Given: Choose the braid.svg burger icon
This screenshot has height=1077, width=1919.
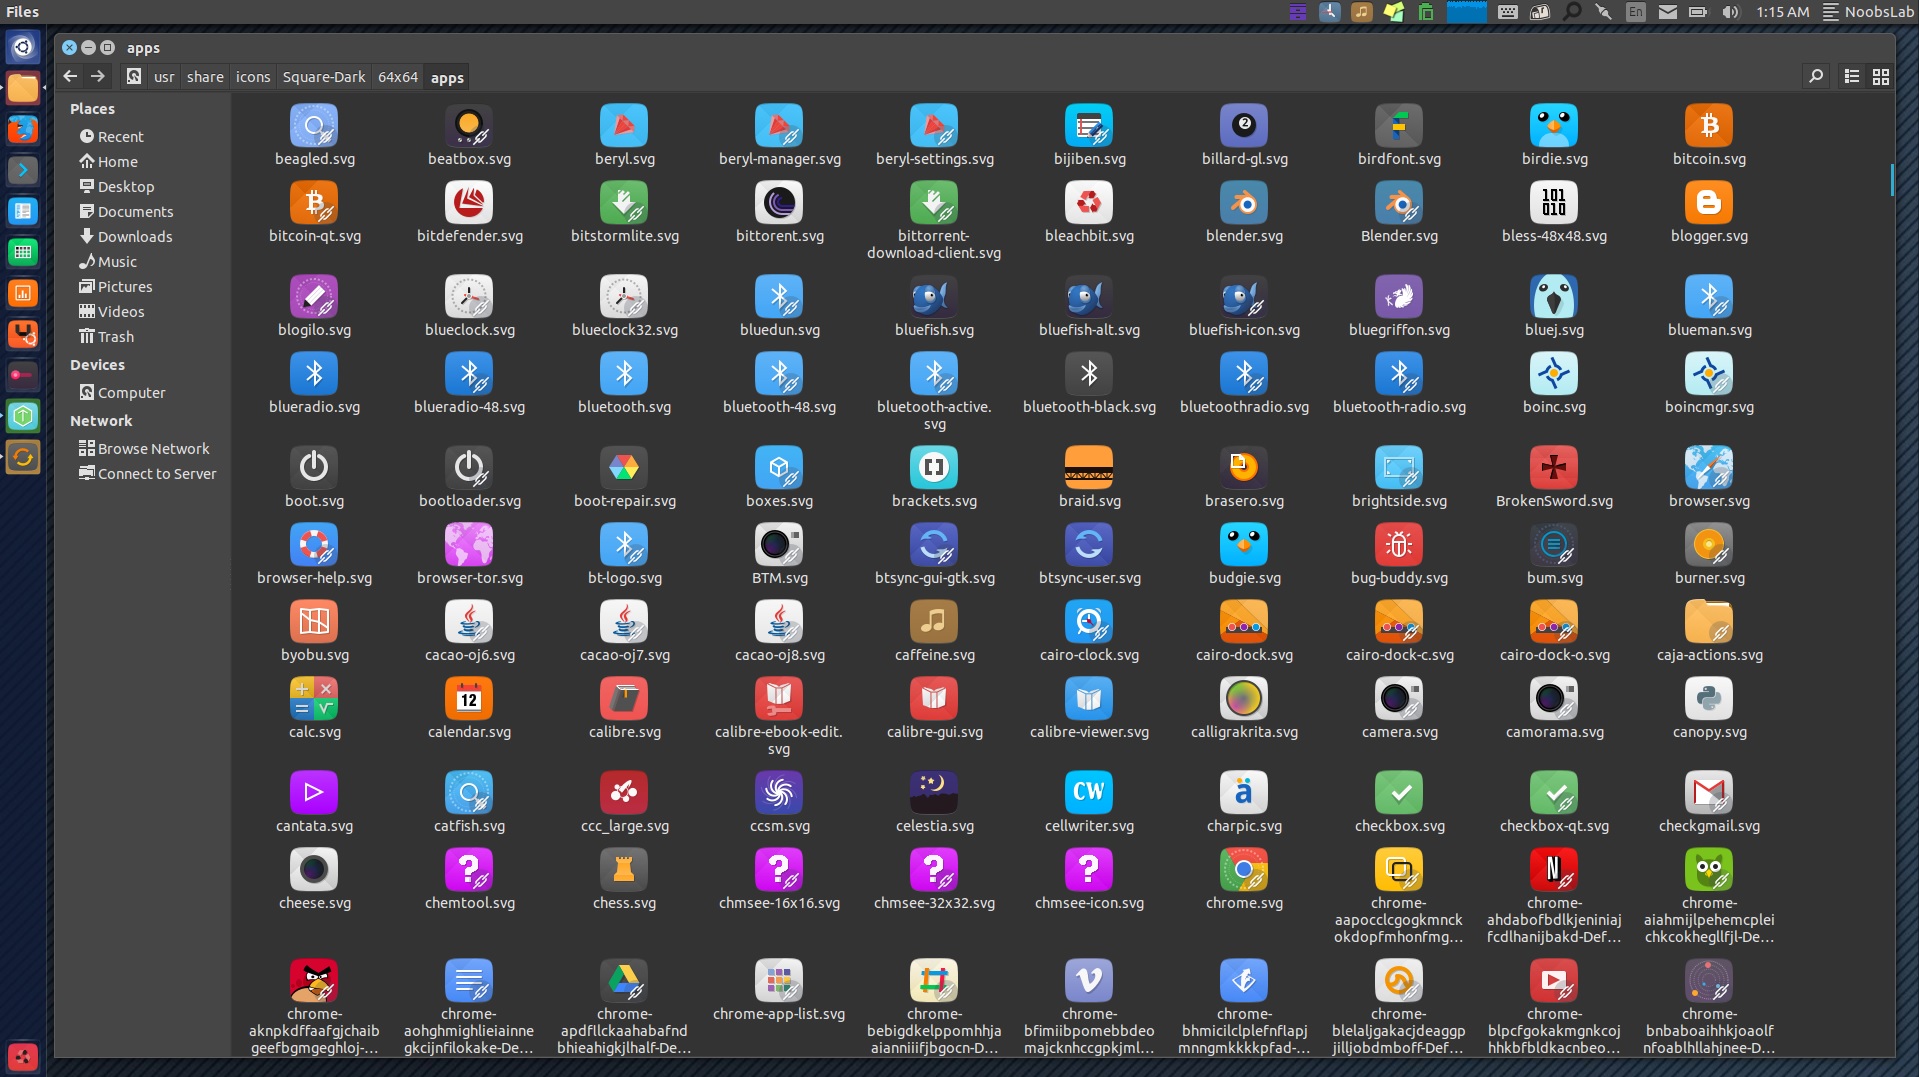Looking at the screenshot, I should point(1089,468).
